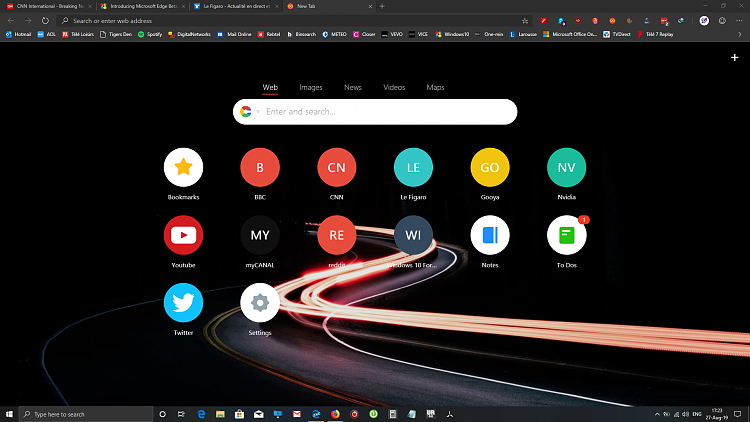Open the Gooya speed dial tile
The height and width of the screenshot is (422, 750).
coord(490,167)
